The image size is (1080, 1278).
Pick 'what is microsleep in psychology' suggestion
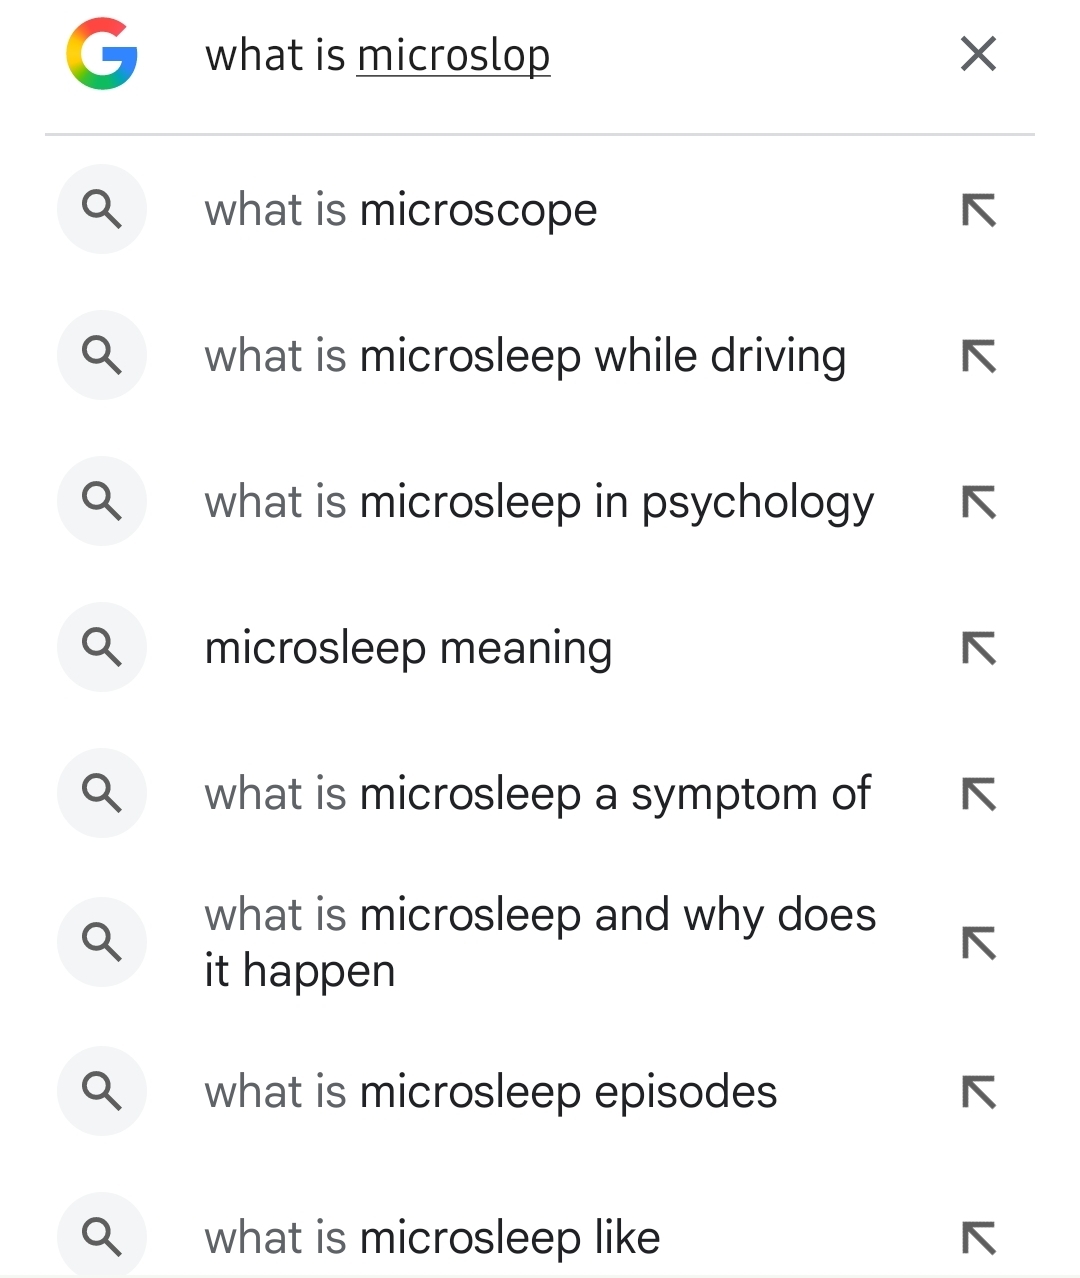click(x=539, y=502)
